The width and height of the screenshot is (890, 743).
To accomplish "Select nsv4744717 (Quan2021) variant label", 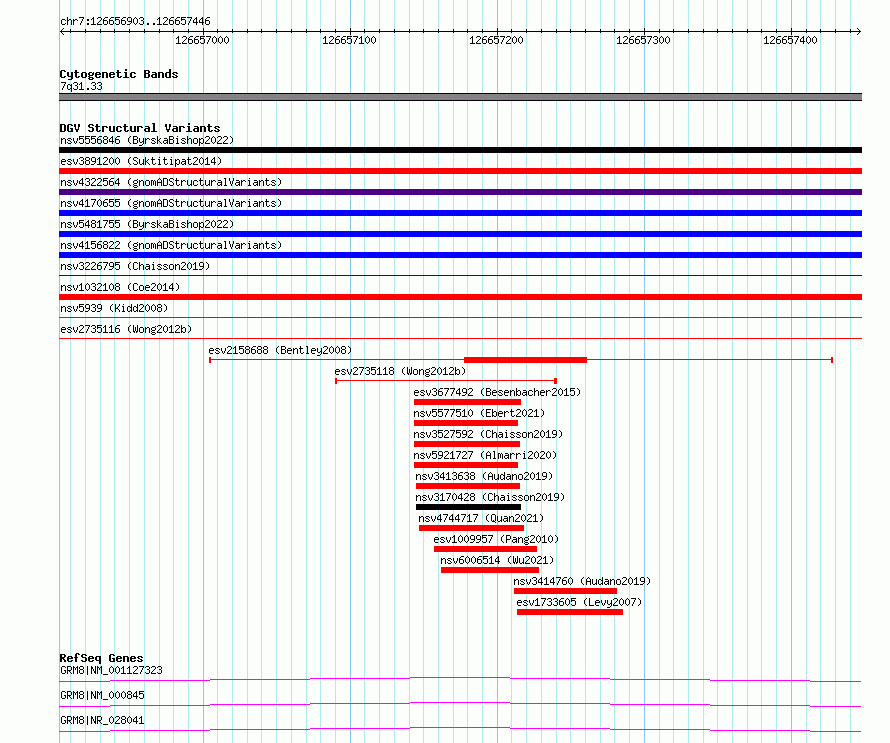I will point(481,518).
